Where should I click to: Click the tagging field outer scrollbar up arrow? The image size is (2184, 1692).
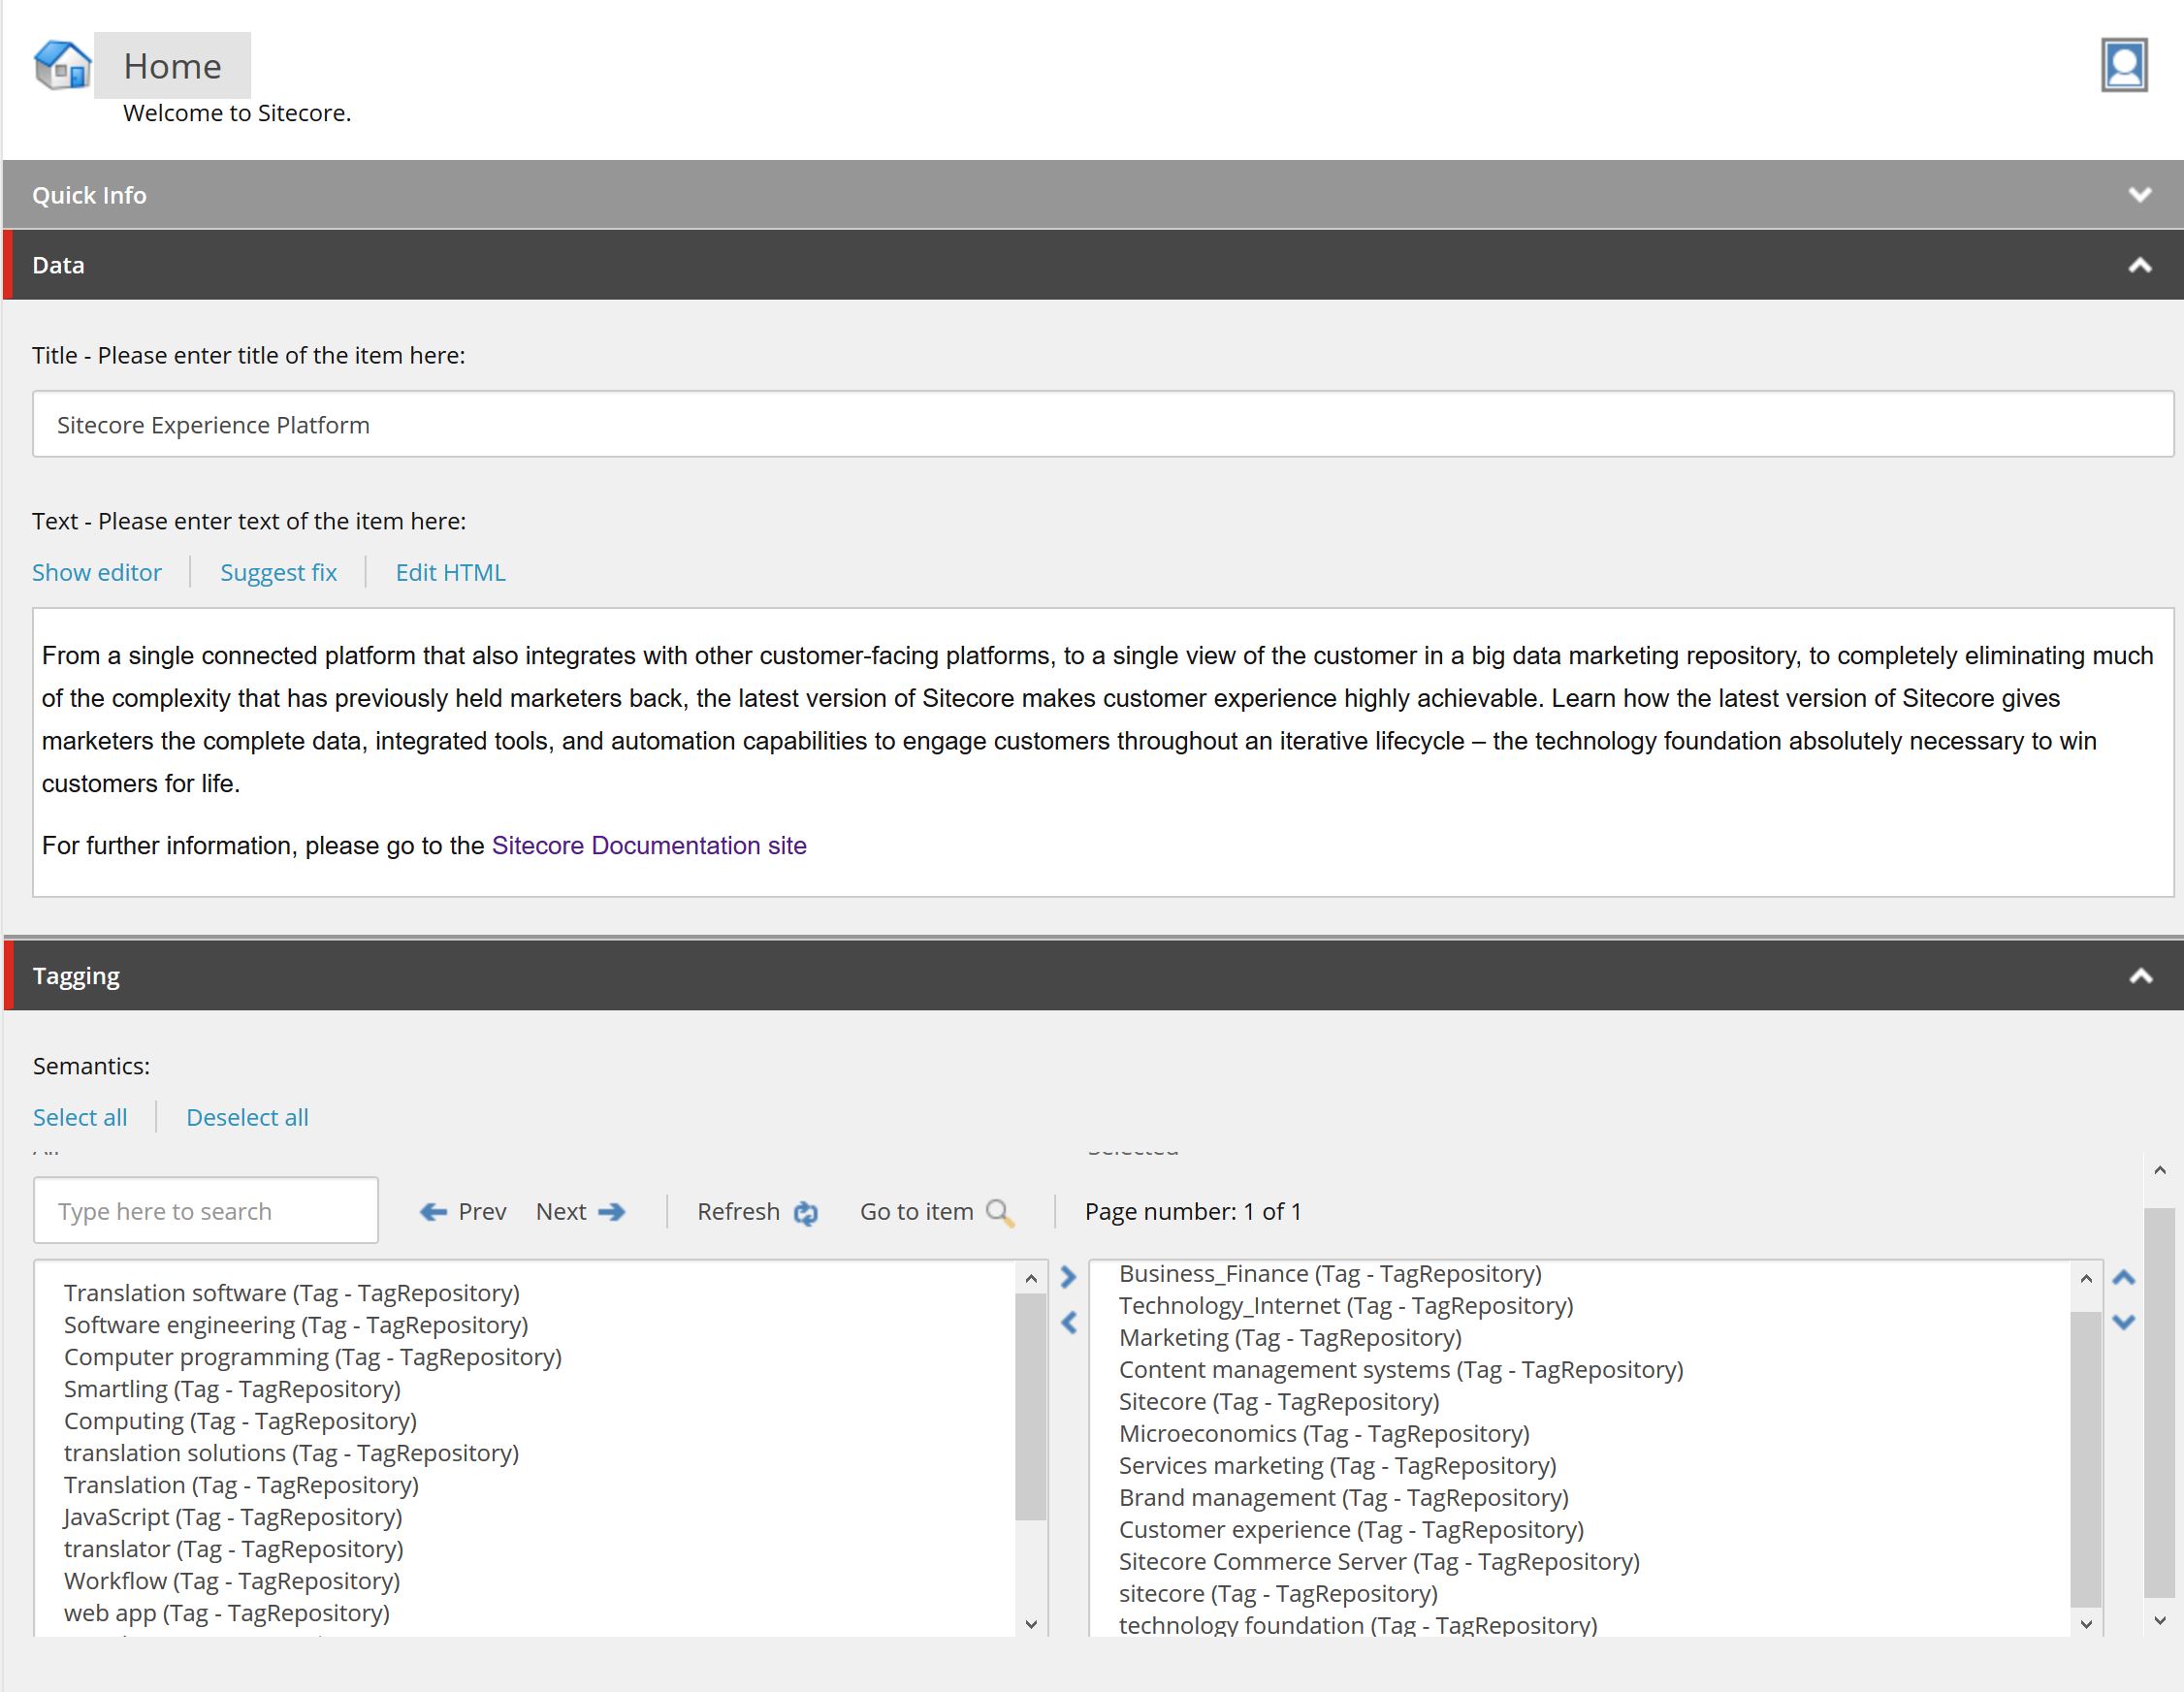(x=2160, y=1170)
